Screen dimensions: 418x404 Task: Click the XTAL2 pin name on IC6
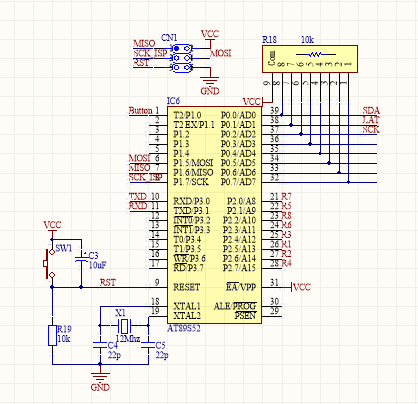pyautogui.click(x=187, y=316)
